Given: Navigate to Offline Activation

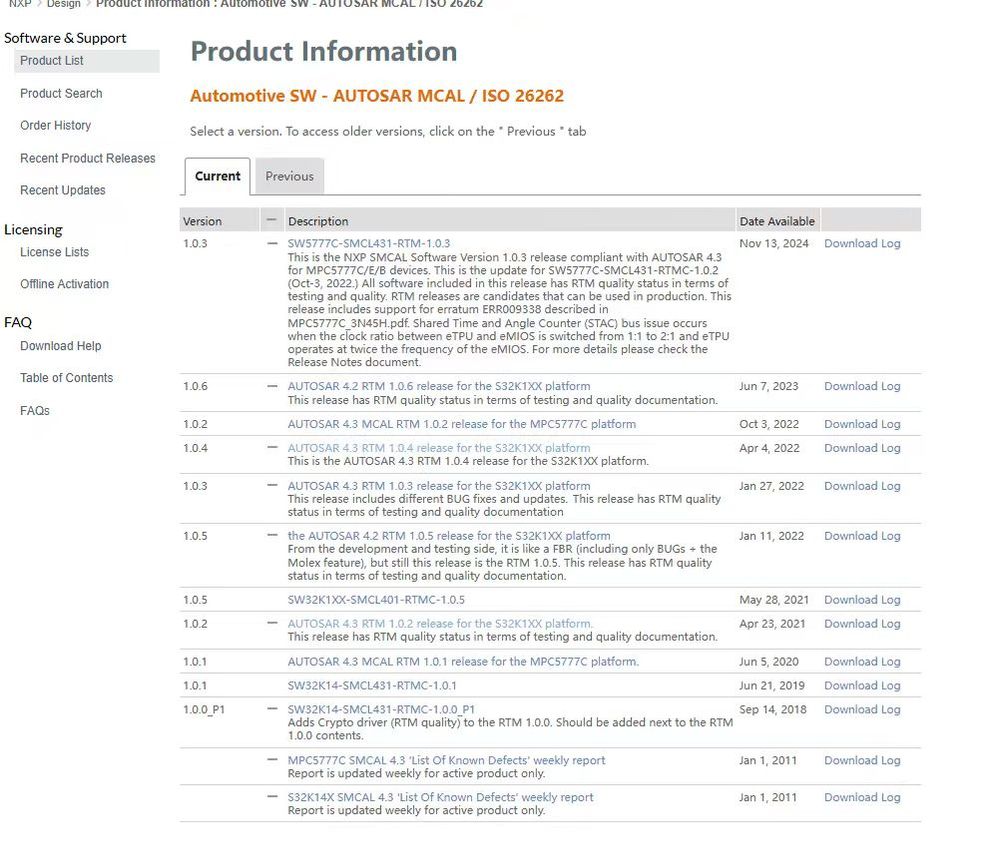Looking at the screenshot, I should (64, 284).
